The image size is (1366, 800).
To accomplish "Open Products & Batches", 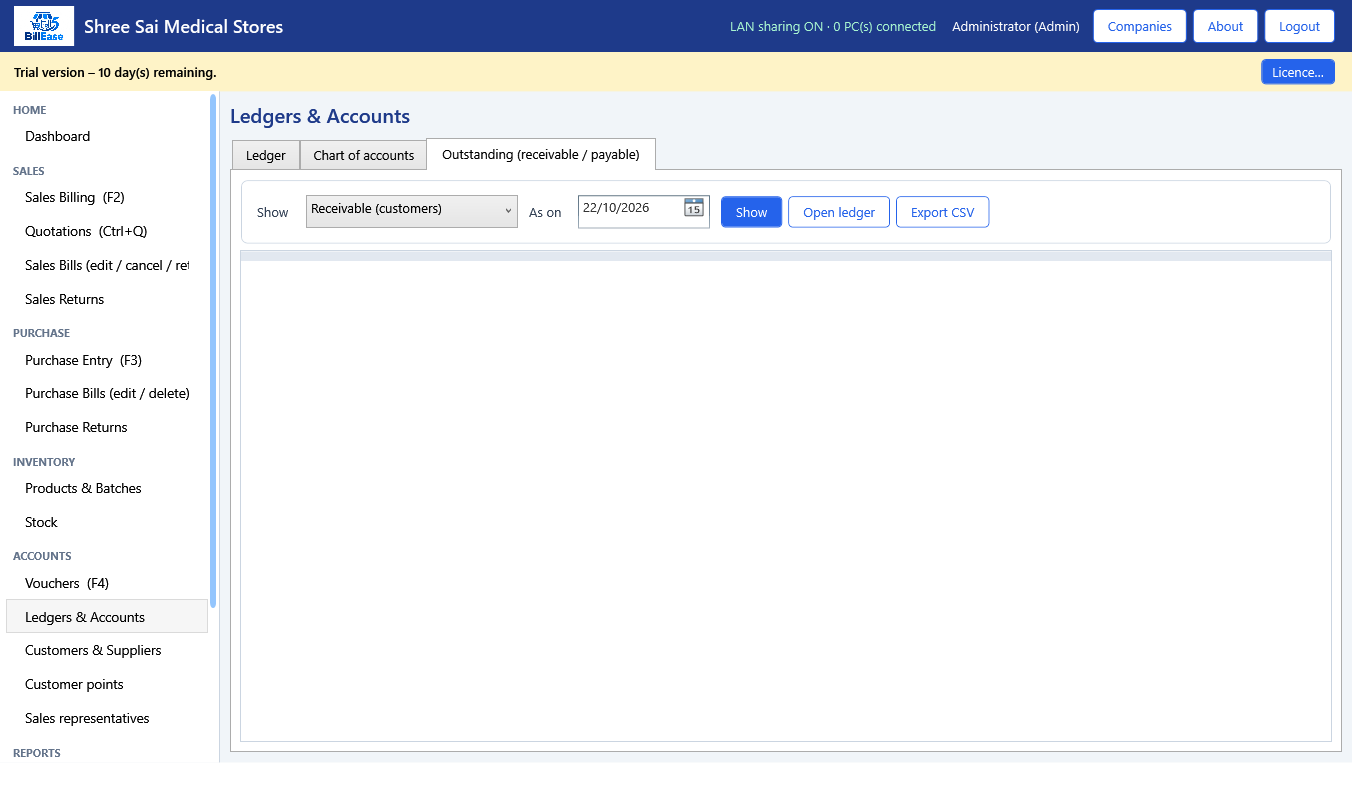I will (107, 488).
